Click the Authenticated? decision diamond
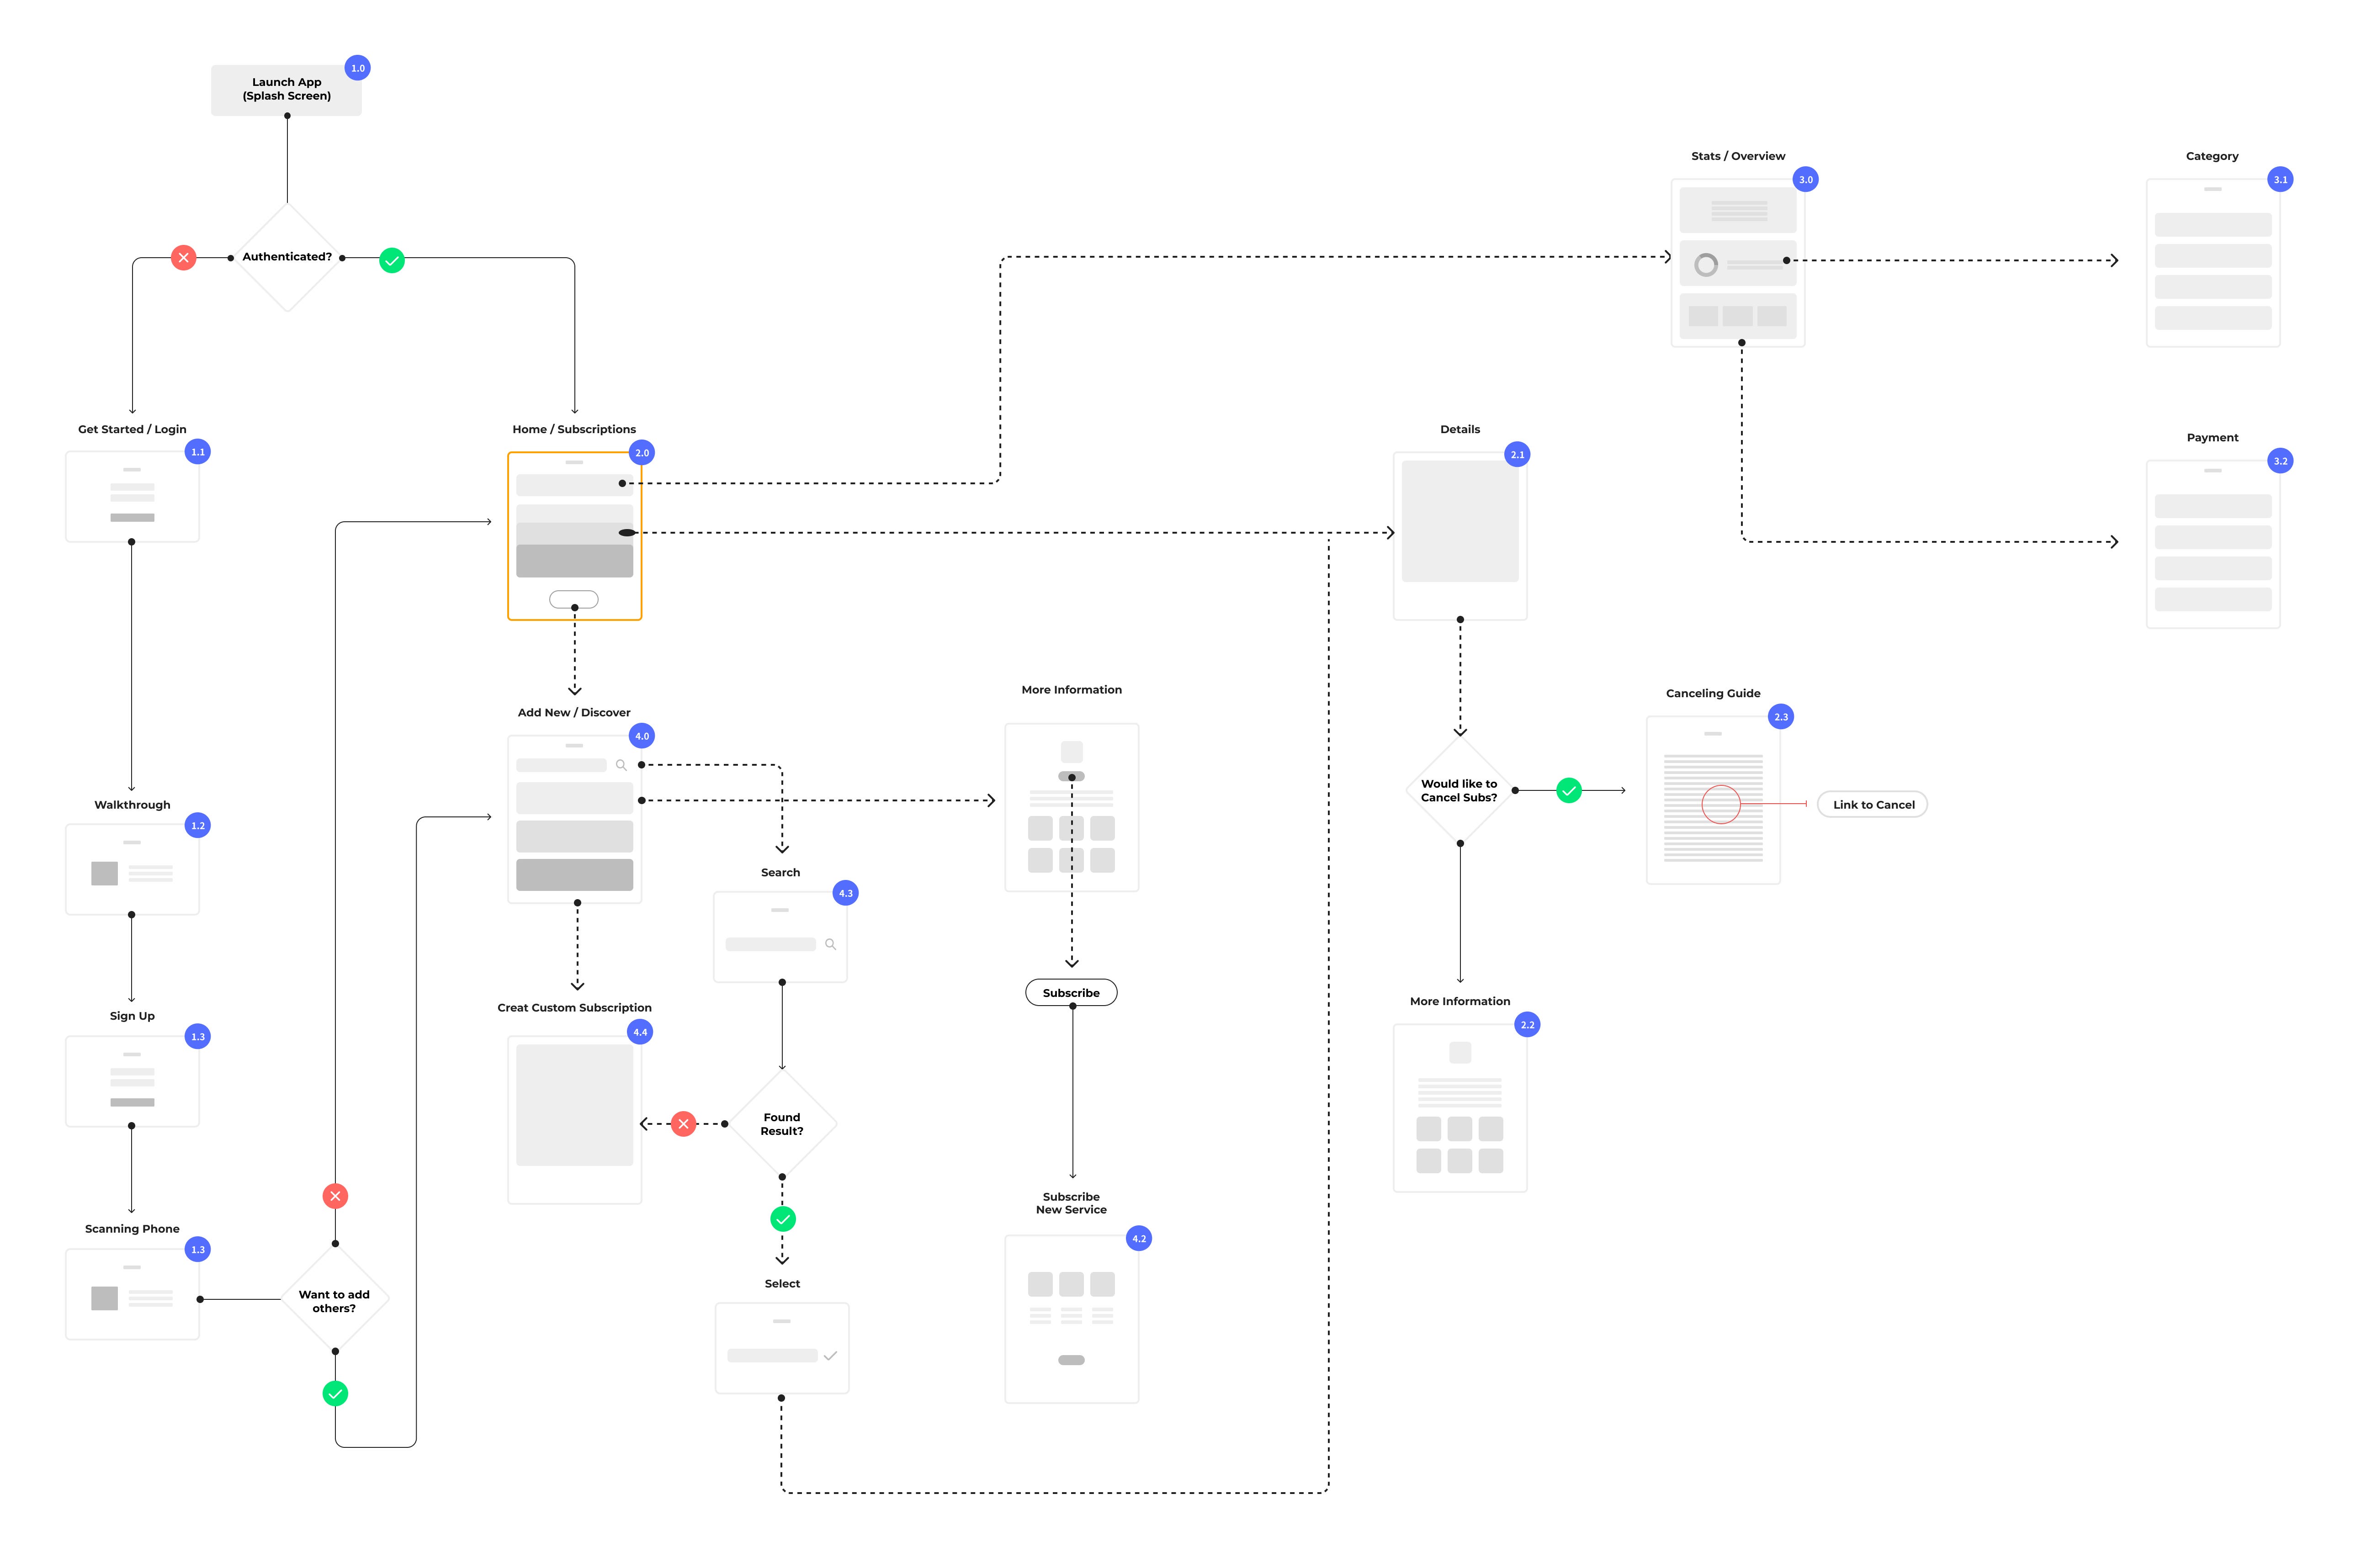Viewport: 2367px width, 1568px height. point(287,258)
